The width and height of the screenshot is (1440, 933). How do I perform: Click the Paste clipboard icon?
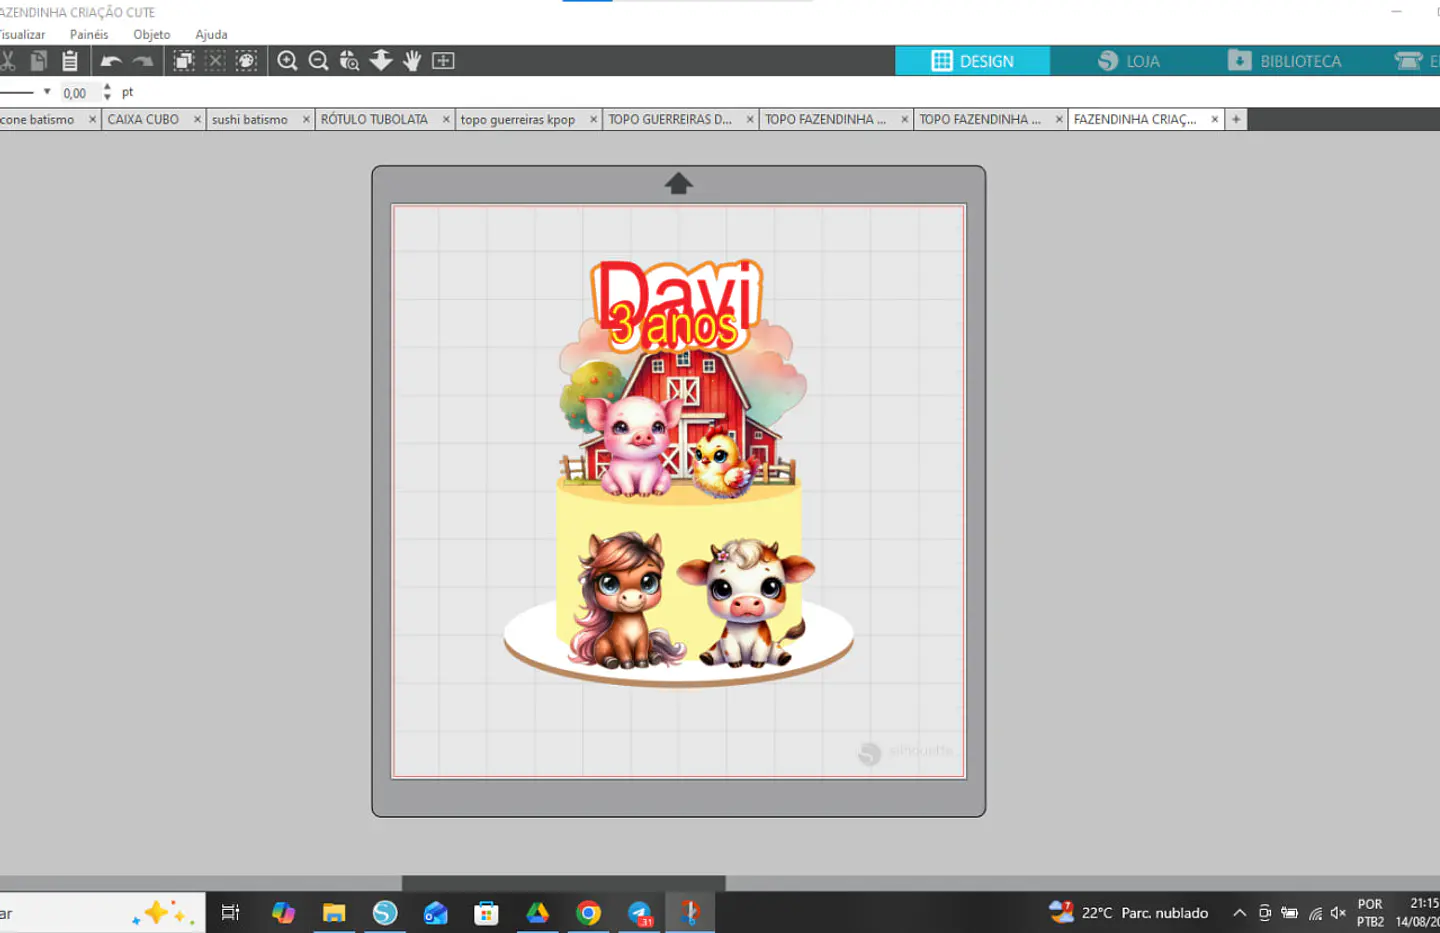click(x=70, y=61)
